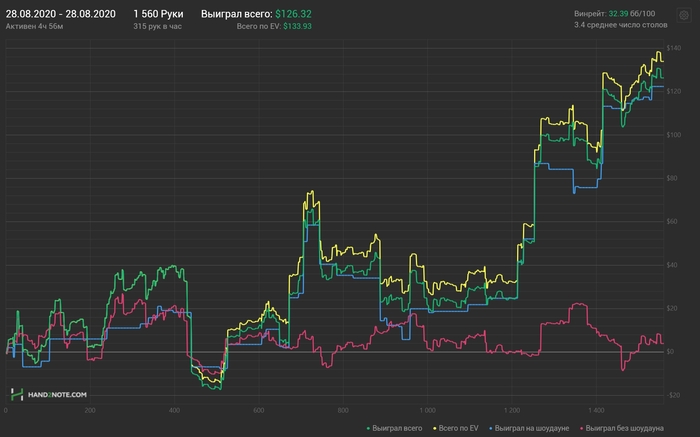Click the winrate value 32.39
The image size is (700, 437).
pyautogui.click(x=618, y=14)
